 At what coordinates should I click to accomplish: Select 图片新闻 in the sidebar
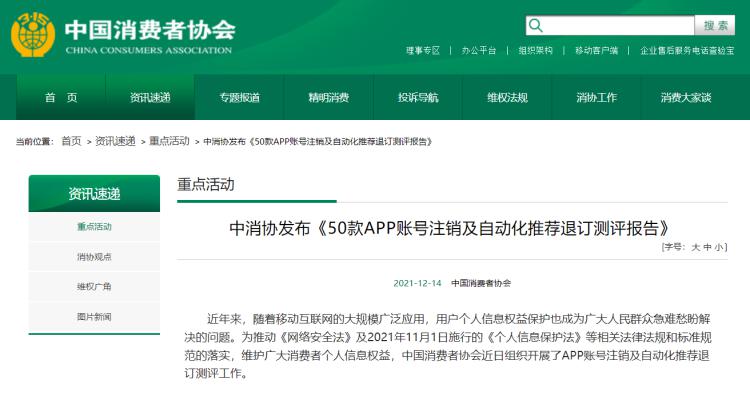tap(94, 317)
